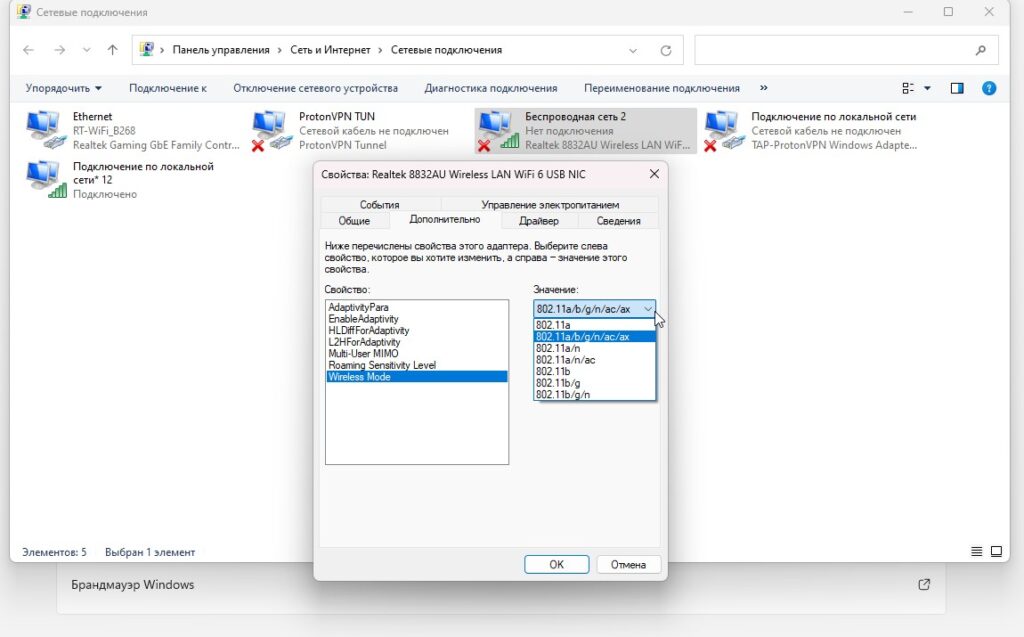
Task: Click the Отмена button
Action: (629, 563)
